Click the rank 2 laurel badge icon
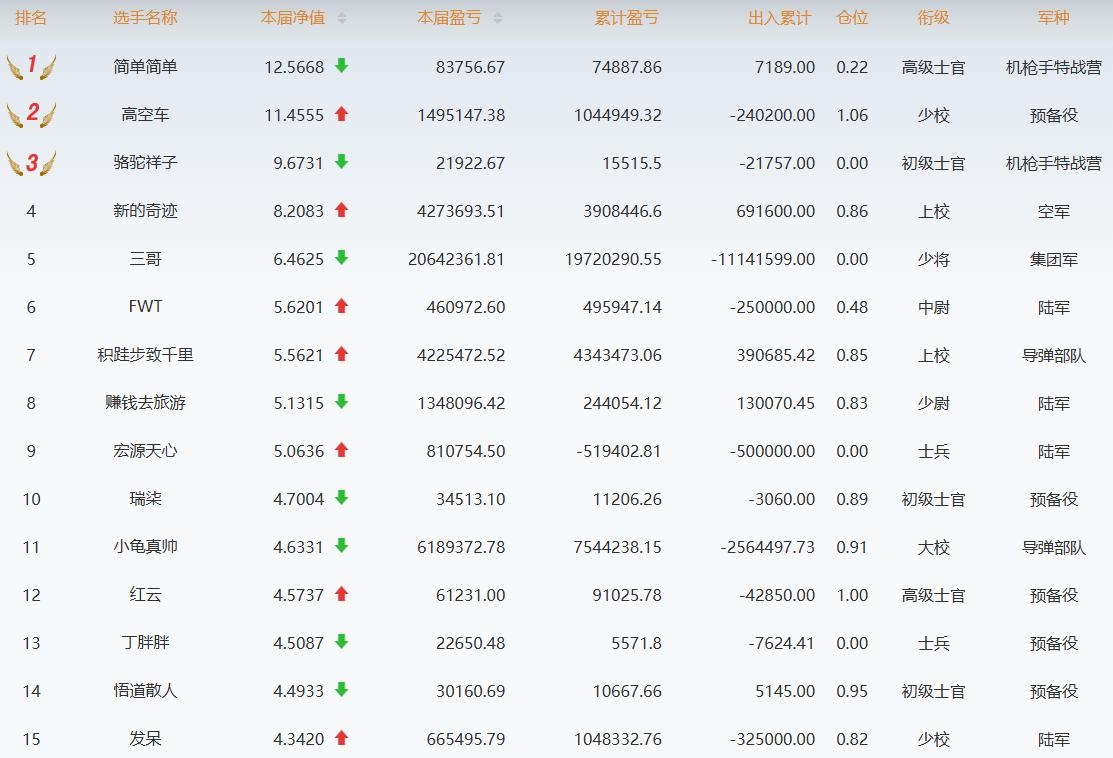 click(31, 115)
